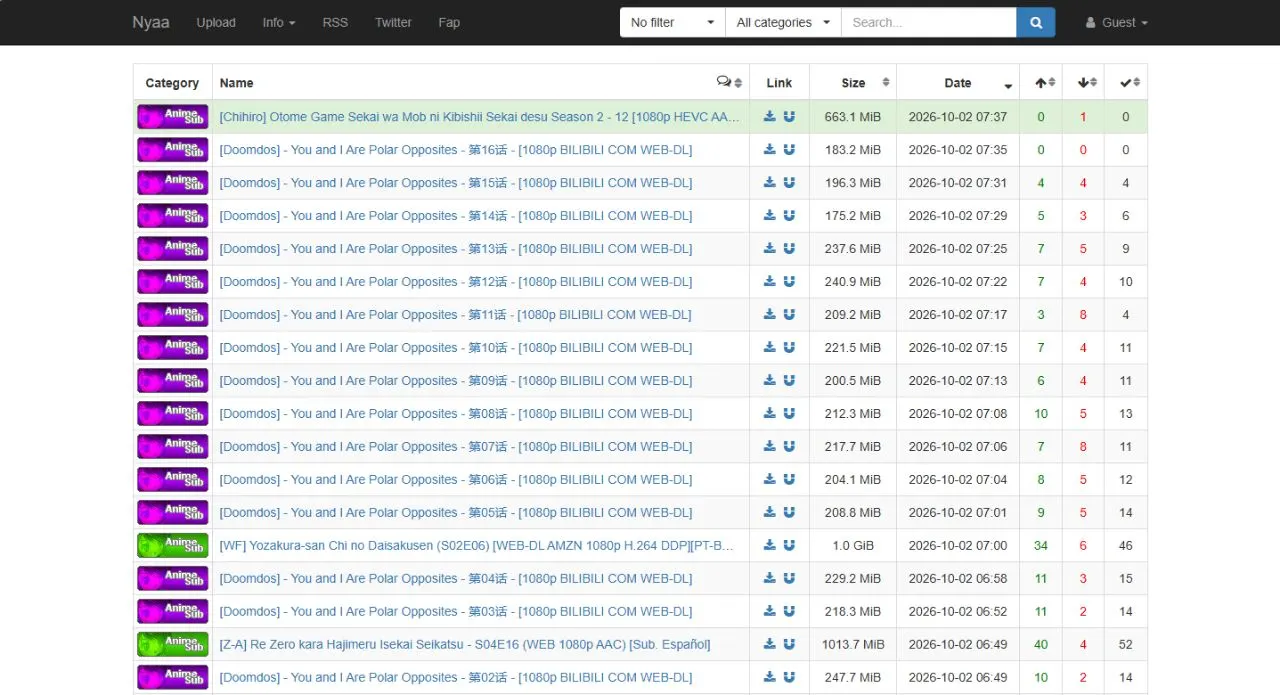The image size is (1280, 695).
Task: Download torrent for Polar Opposites 第03话
Action: (769, 612)
